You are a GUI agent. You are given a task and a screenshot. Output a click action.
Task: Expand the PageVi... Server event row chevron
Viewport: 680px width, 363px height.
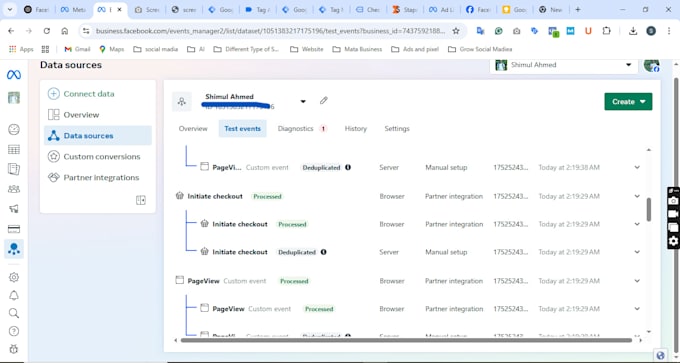tap(637, 167)
